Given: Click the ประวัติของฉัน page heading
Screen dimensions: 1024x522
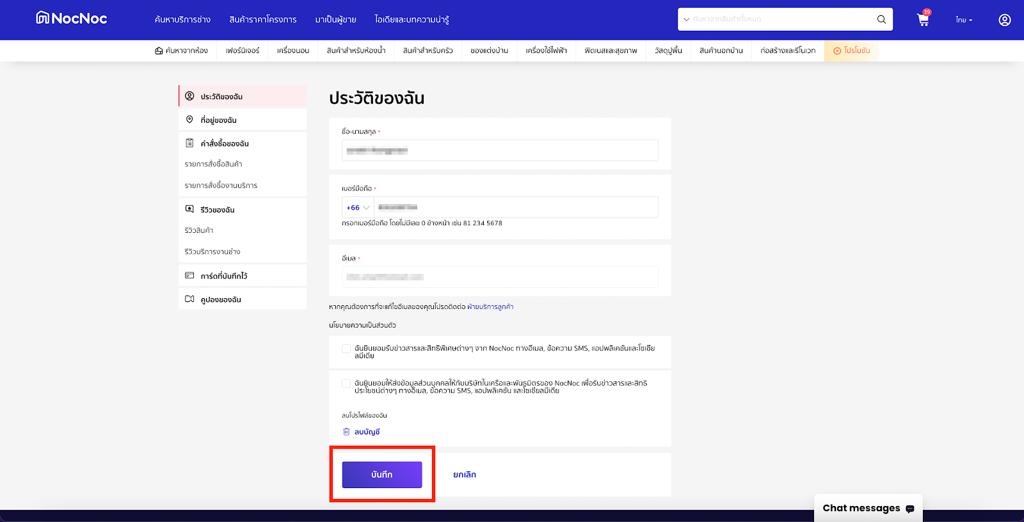Looking at the screenshot, I should coord(377,99).
